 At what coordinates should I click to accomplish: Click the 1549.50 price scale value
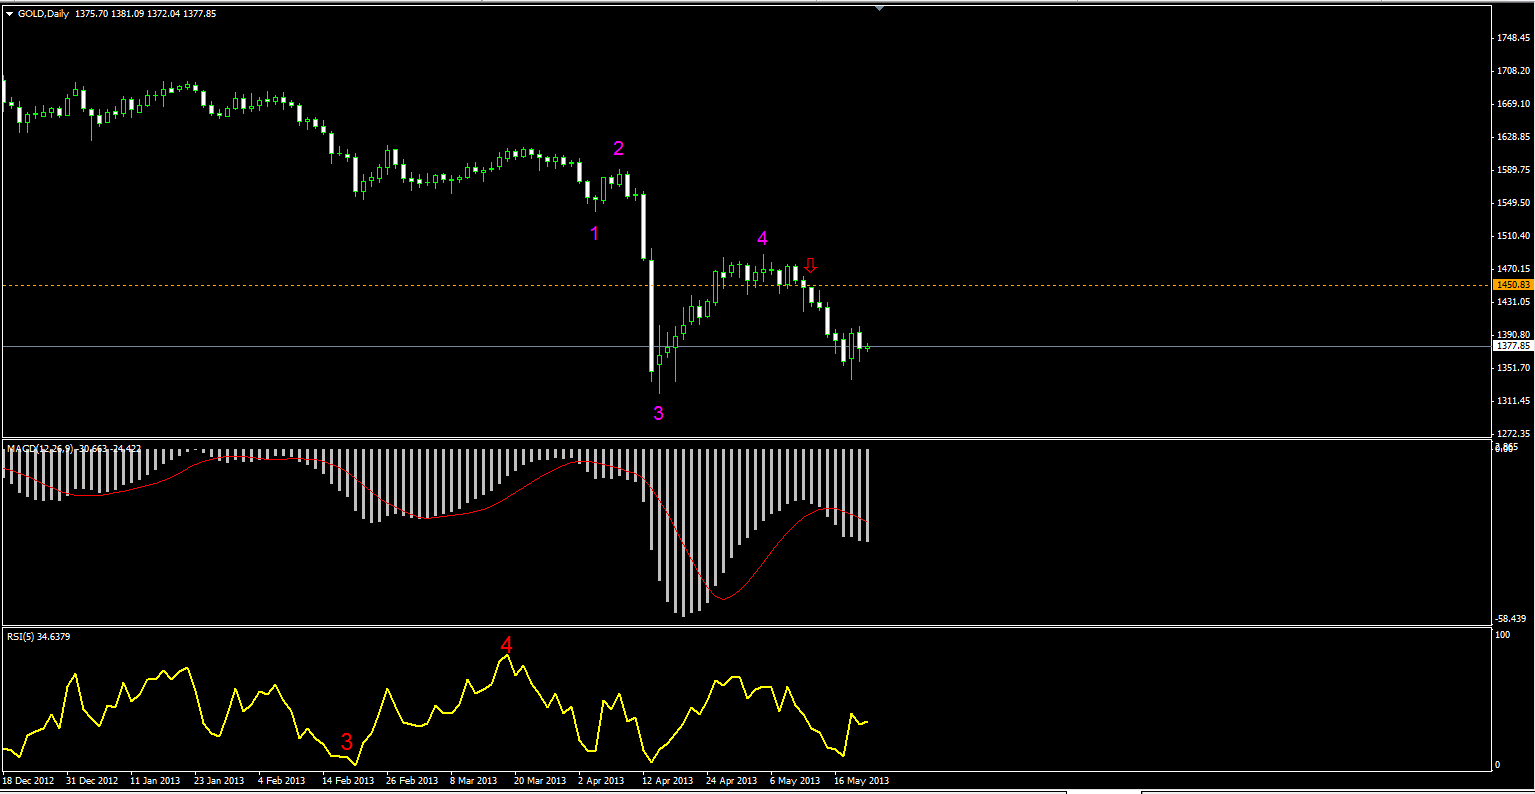coord(1514,203)
